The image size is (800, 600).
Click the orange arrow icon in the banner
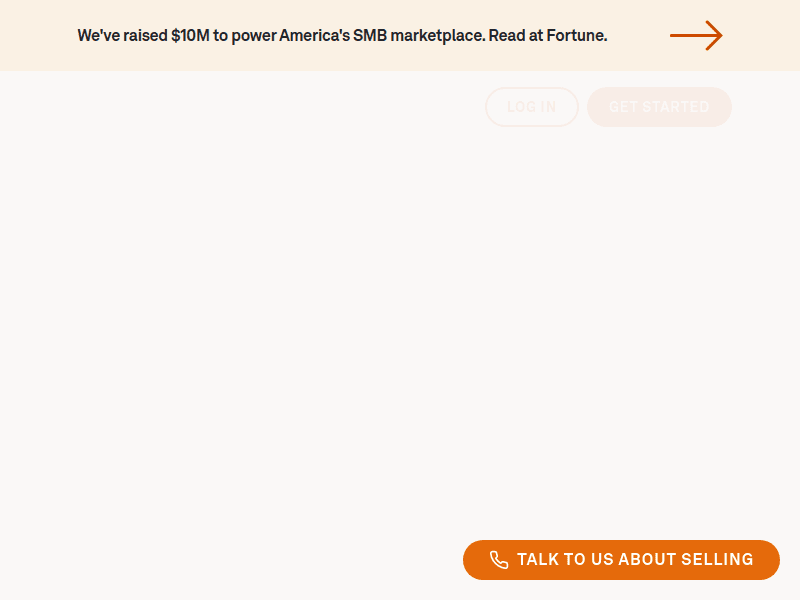point(696,36)
